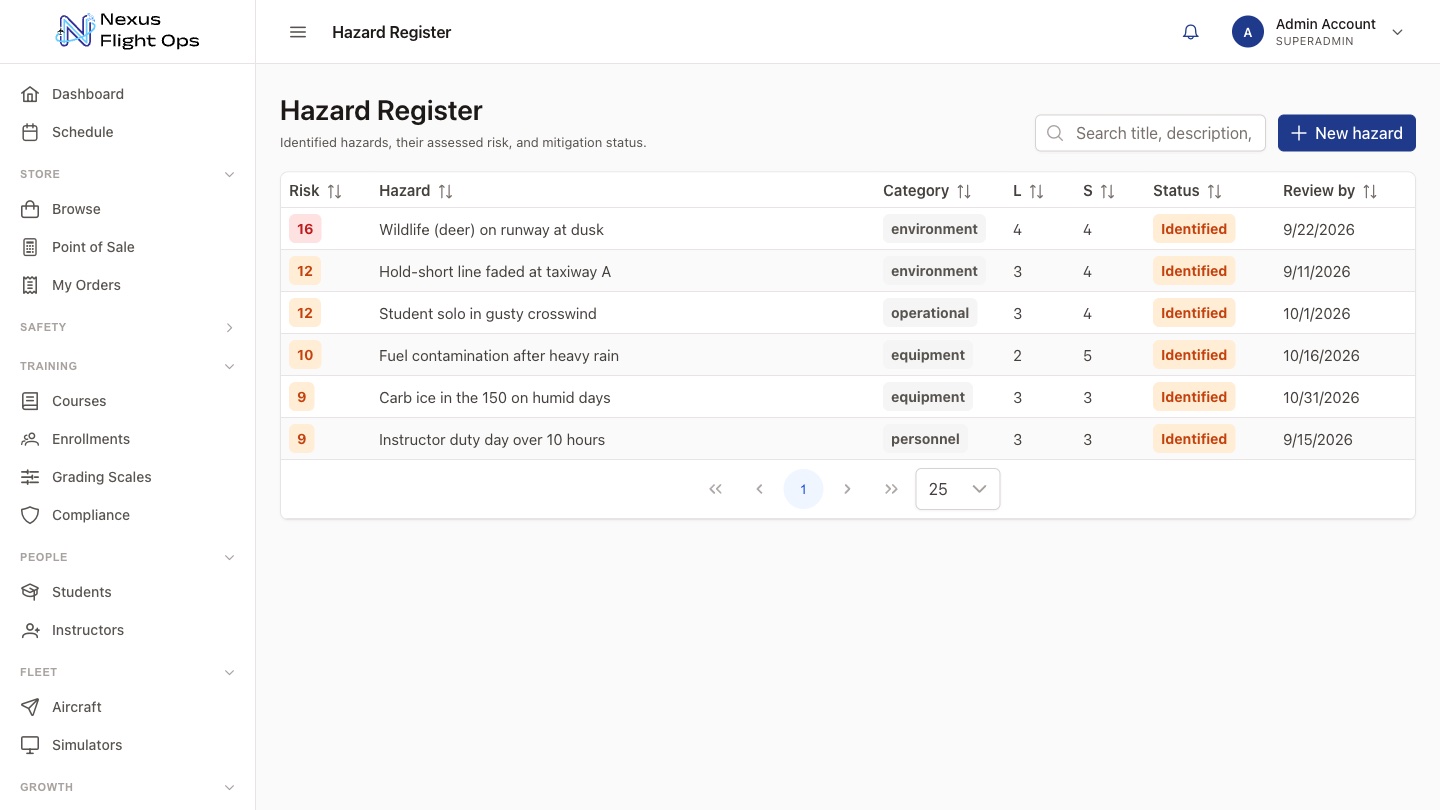Image resolution: width=1440 pixels, height=810 pixels.
Task: Open Admin Account user menu chevron
Action: (1398, 32)
